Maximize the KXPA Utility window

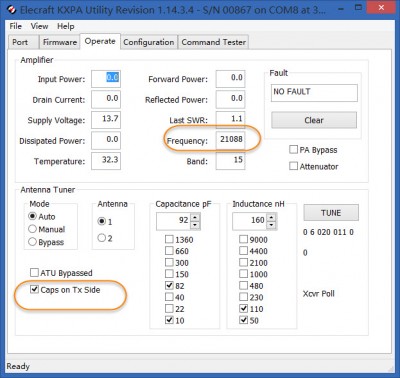(358, 8)
